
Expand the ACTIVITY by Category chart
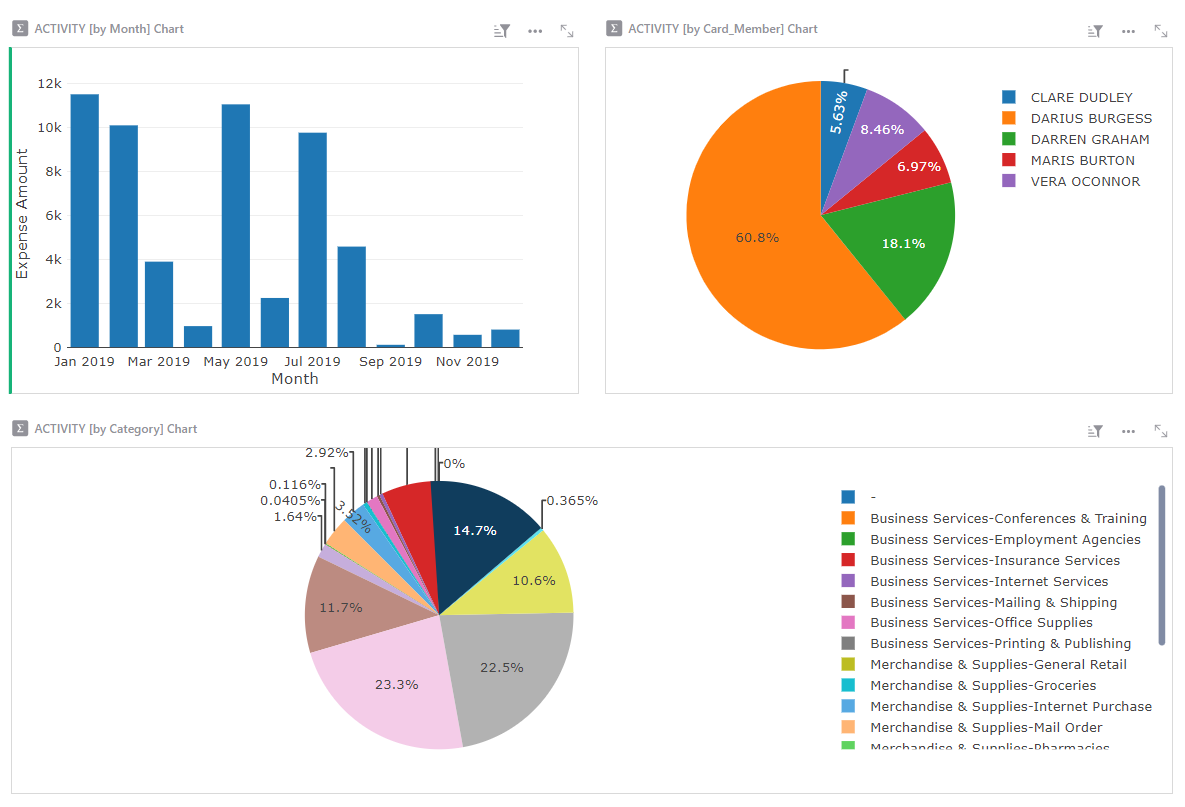click(x=1161, y=431)
